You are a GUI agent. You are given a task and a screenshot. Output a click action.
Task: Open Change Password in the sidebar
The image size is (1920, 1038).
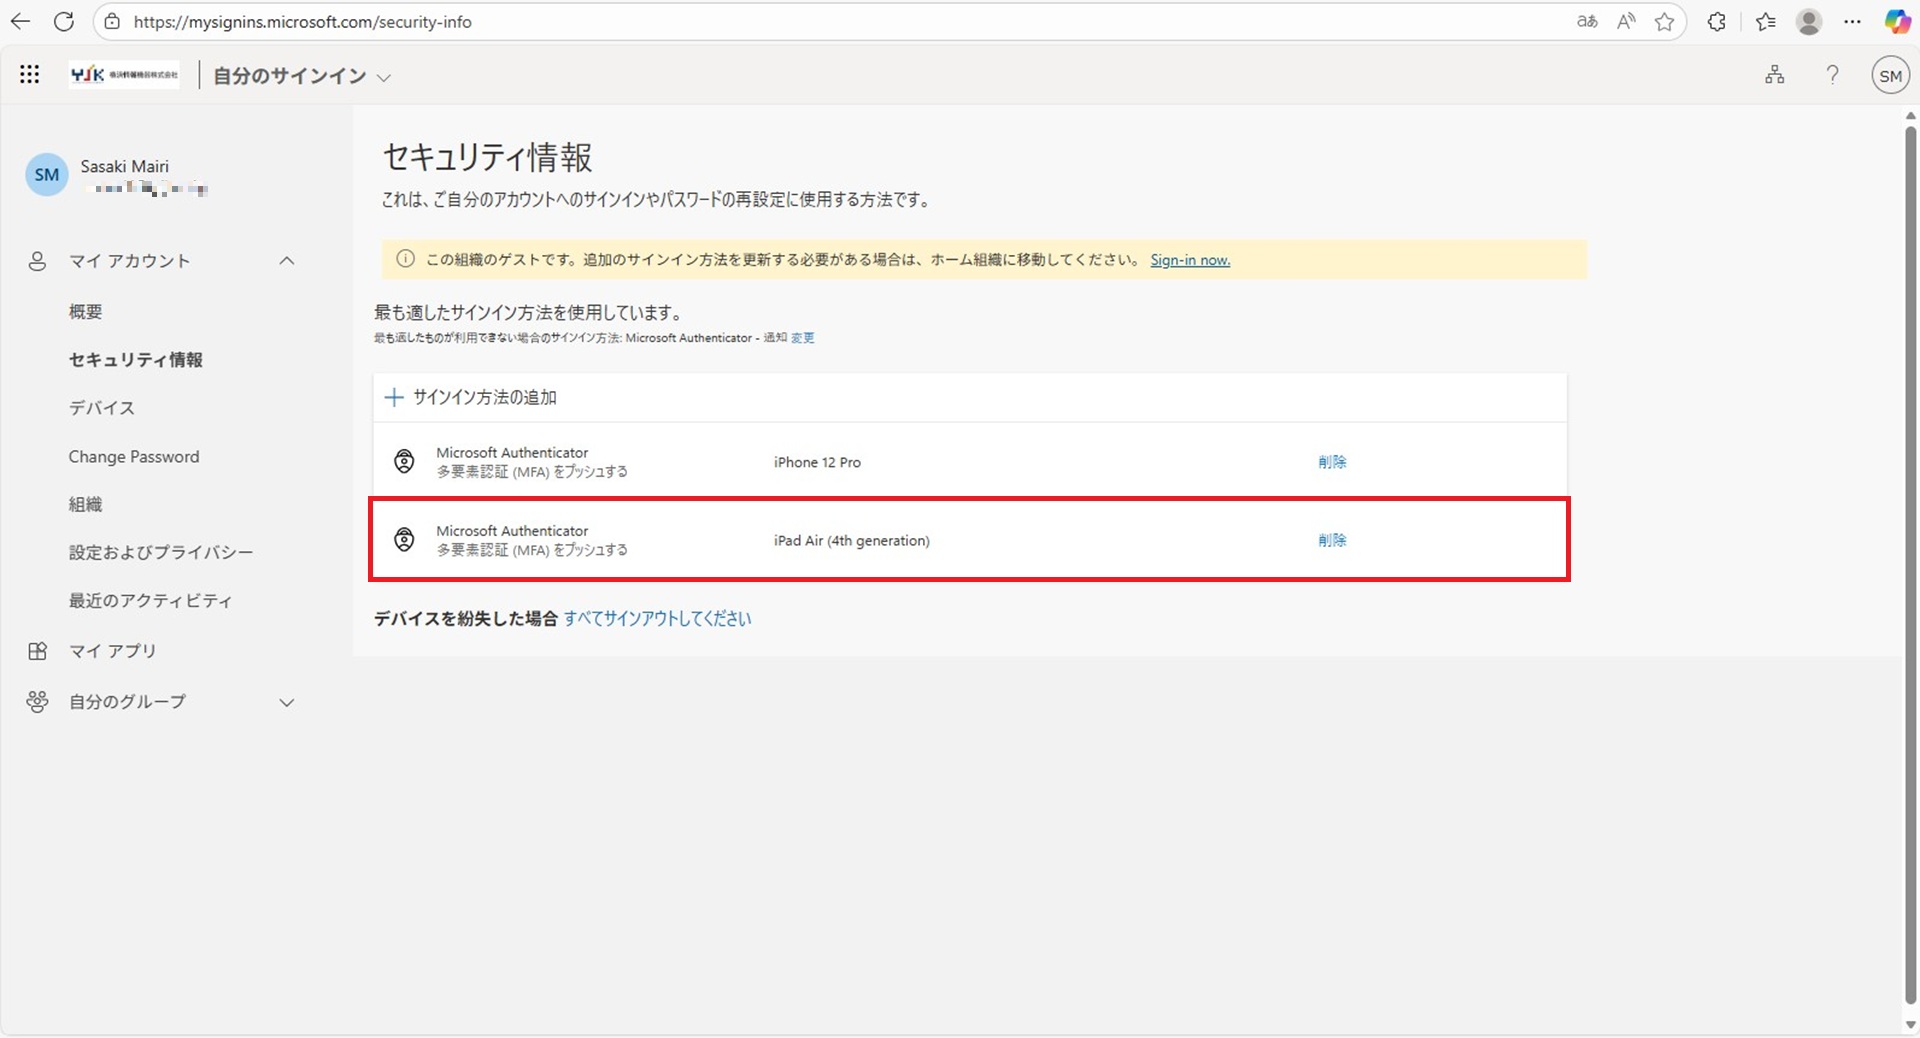click(134, 457)
